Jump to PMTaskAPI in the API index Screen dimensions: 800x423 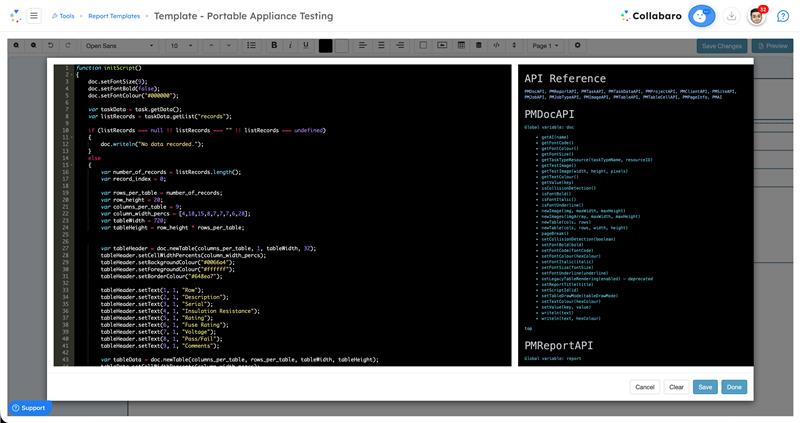coord(593,91)
